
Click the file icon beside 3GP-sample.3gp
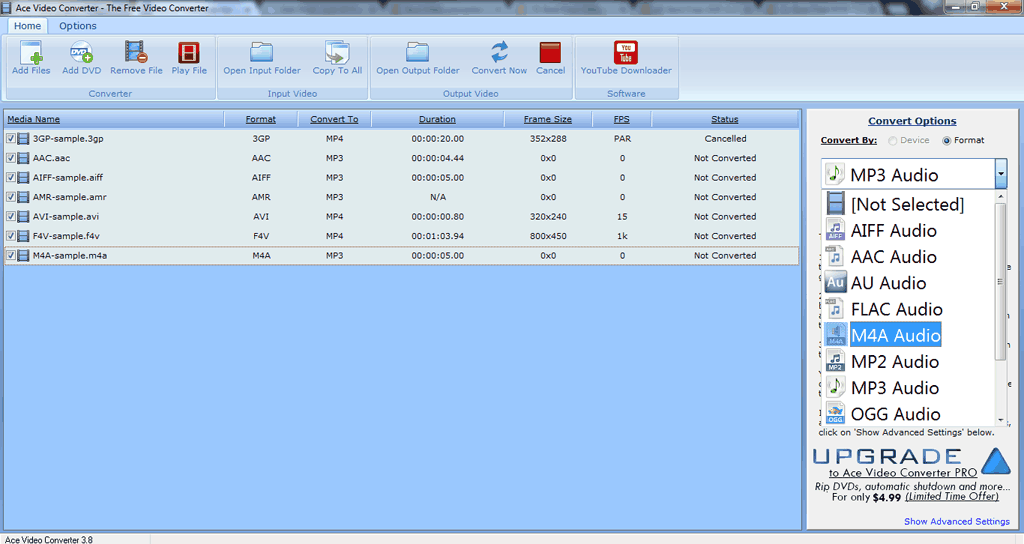24,139
